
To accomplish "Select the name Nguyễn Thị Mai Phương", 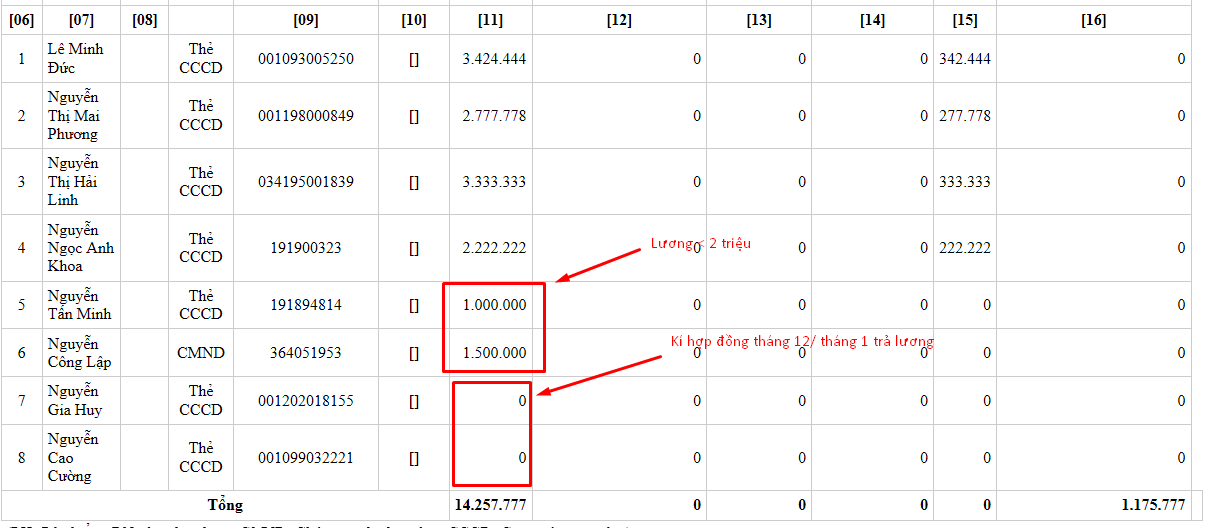I will [x=73, y=115].
